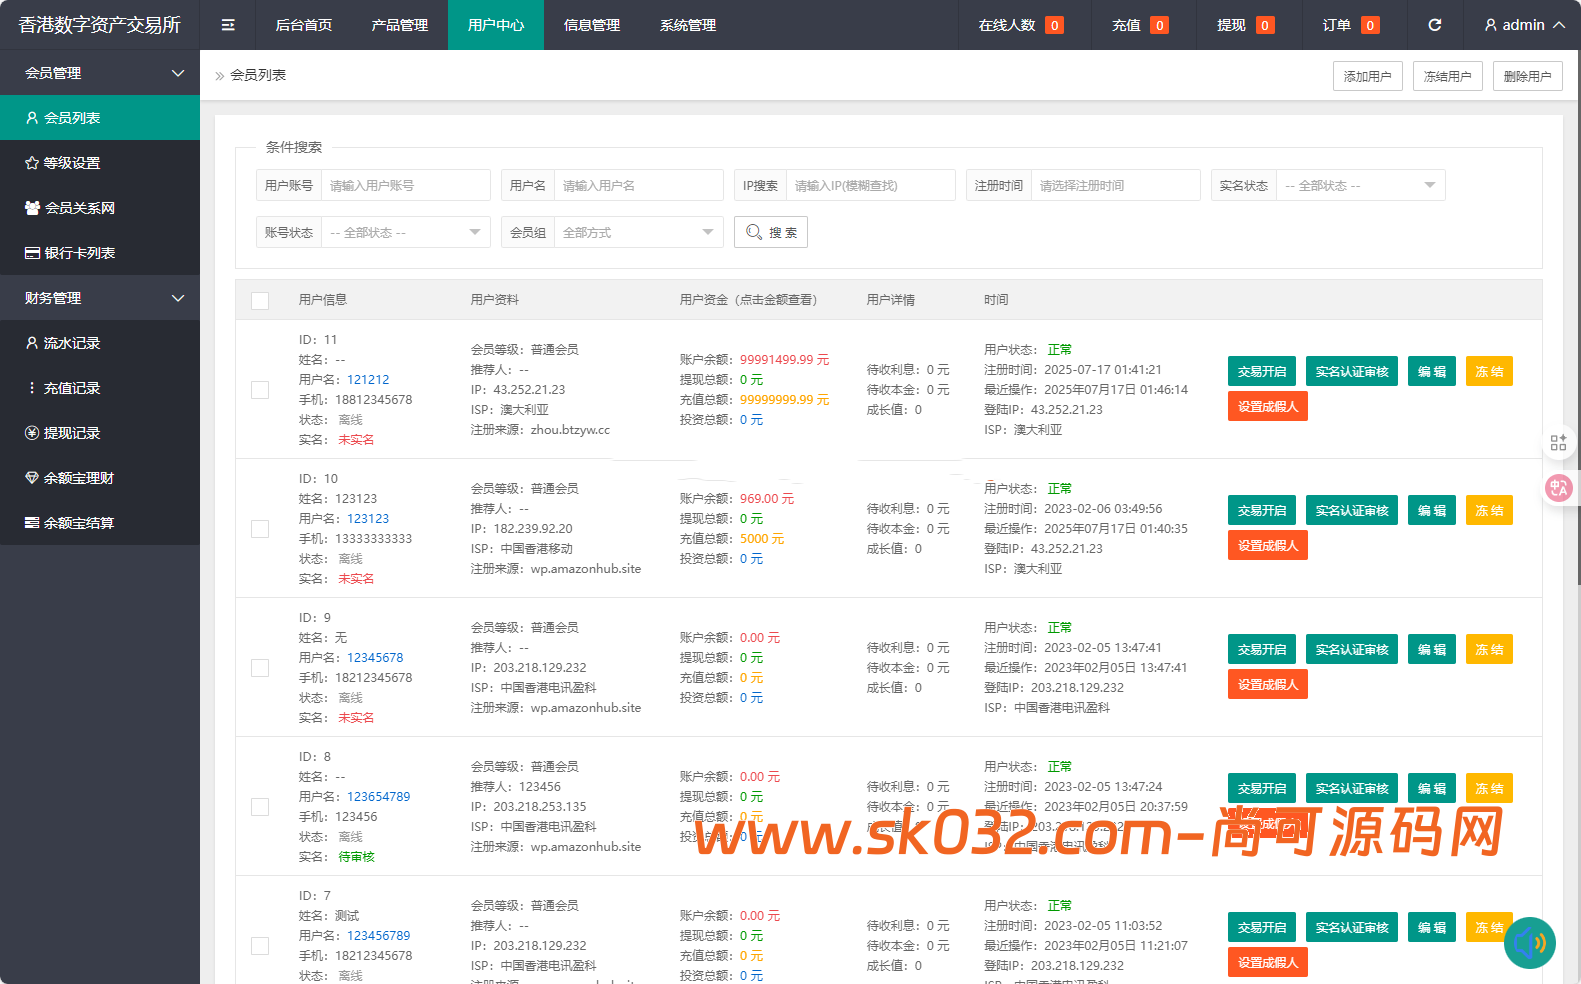Click 未实名 status for user ID 9
The width and height of the screenshot is (1581, 984).
(x=356, y=718)
